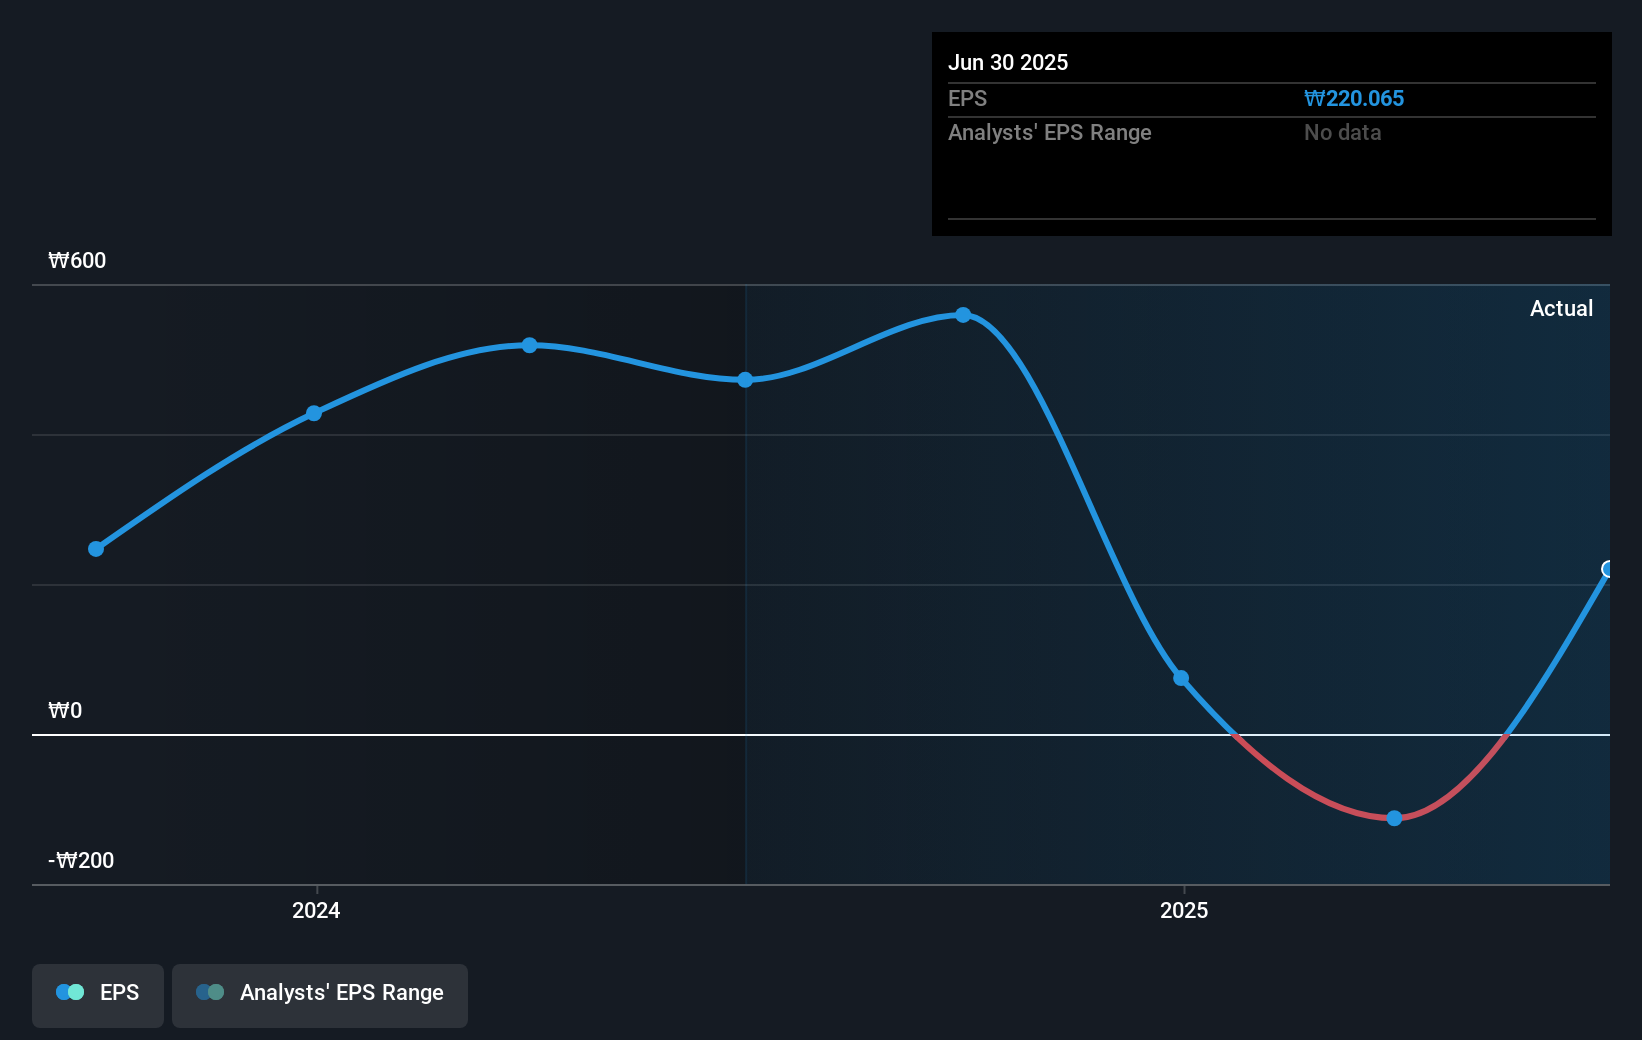
Task: Select the first EPS data point near ₩250
Action: coord(96,549)
